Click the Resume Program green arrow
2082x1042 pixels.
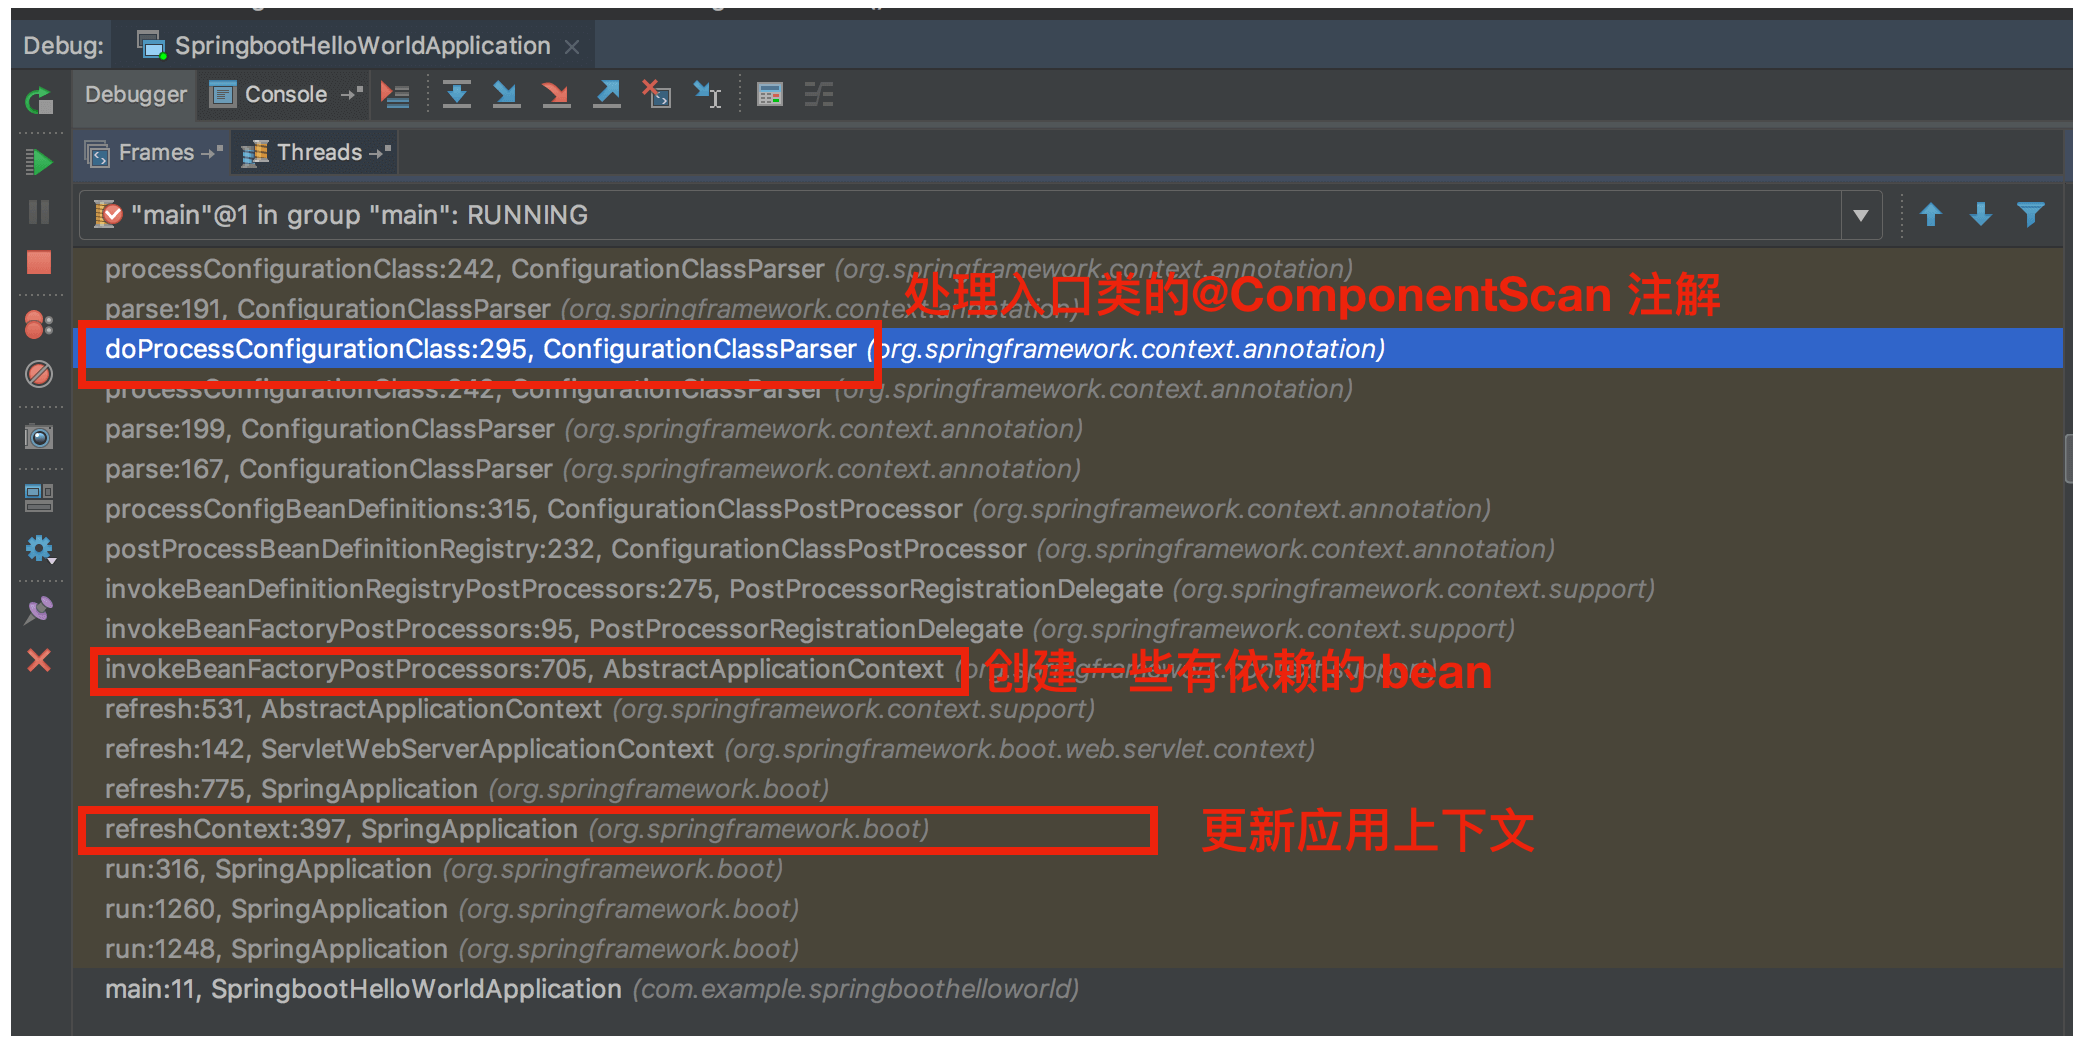click(39, 161)
